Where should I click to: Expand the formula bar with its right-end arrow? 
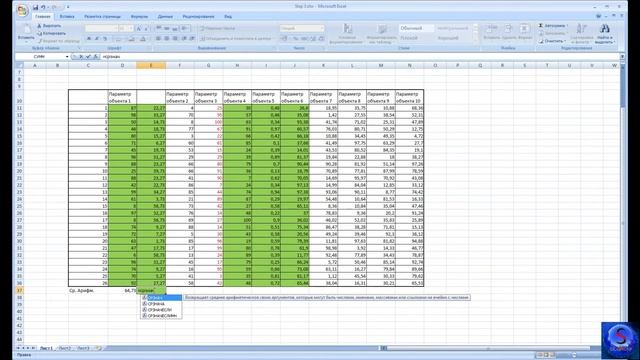point(622,57)
